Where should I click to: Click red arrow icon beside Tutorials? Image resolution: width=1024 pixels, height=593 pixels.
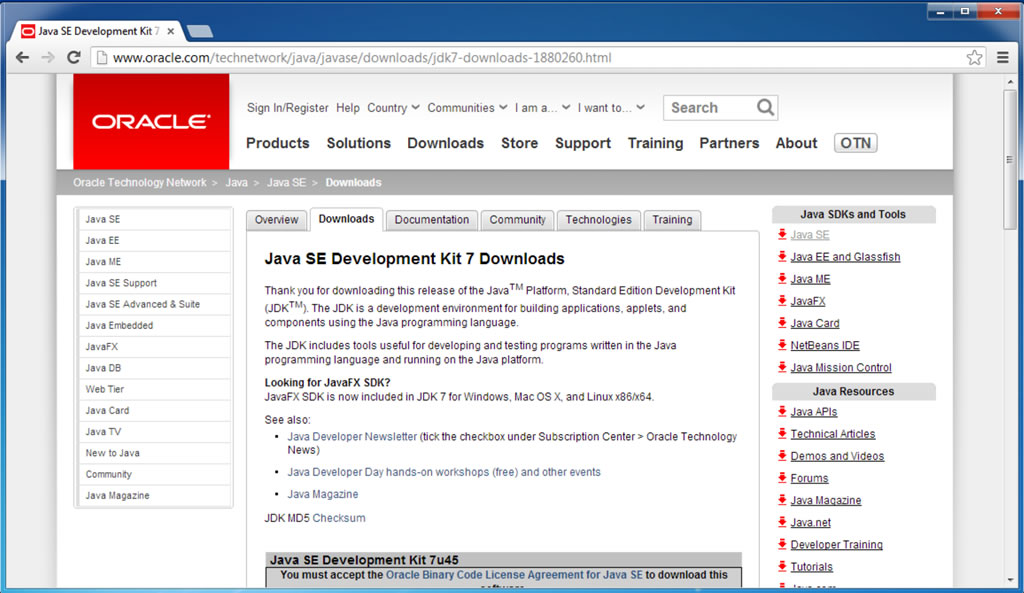coord(782,566)
